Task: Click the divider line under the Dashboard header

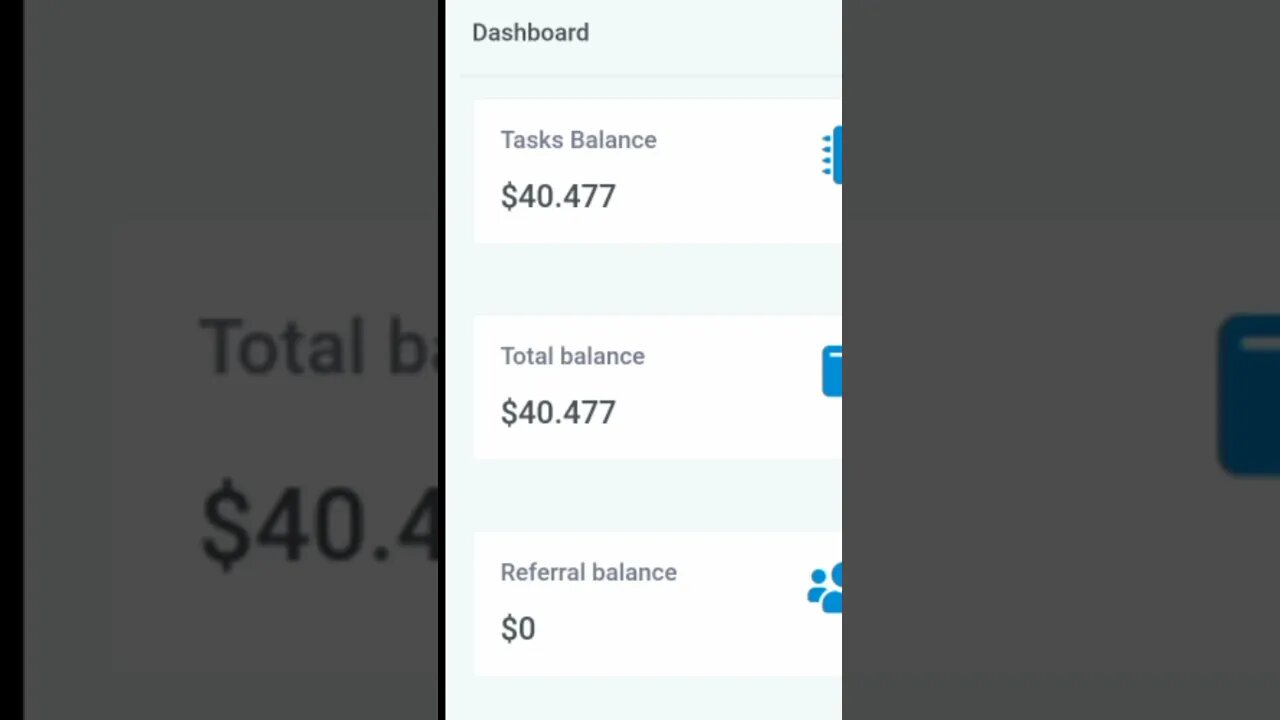Action: [651, 75]
